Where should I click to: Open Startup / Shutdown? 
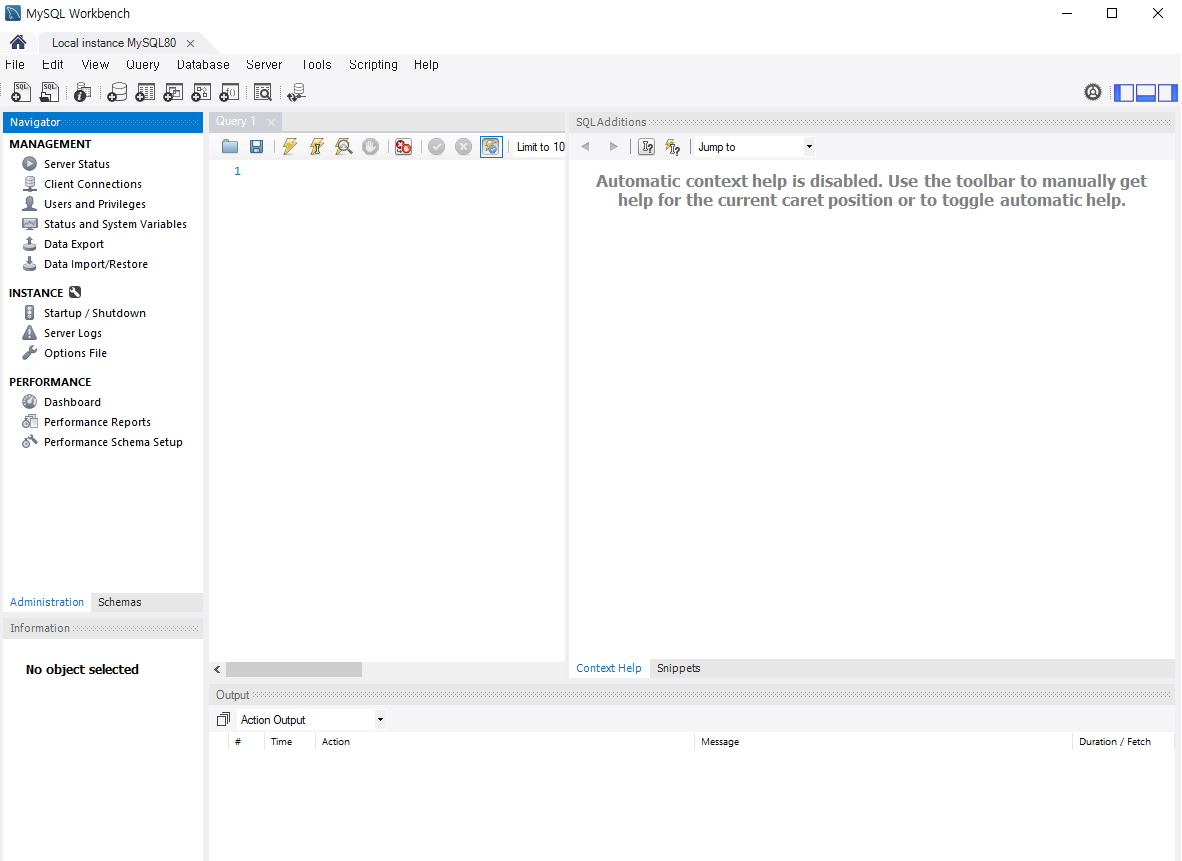click(x=95, y=313)
